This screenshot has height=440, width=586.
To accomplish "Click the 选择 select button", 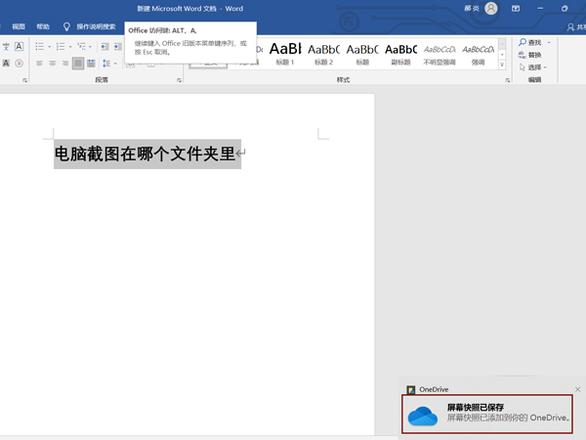I will (532, 67).
